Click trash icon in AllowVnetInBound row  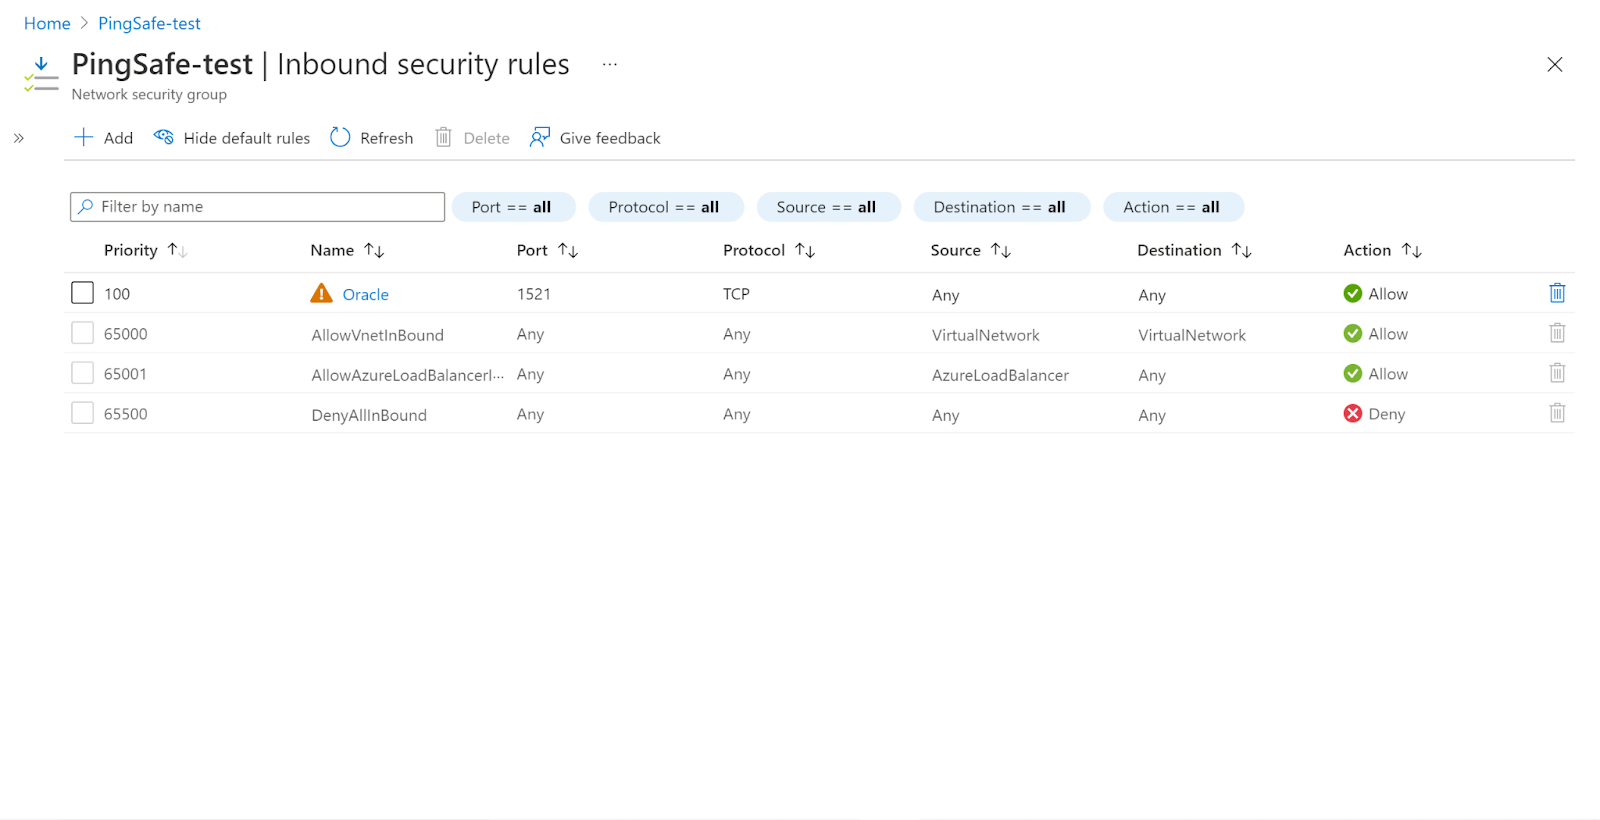1557,333
